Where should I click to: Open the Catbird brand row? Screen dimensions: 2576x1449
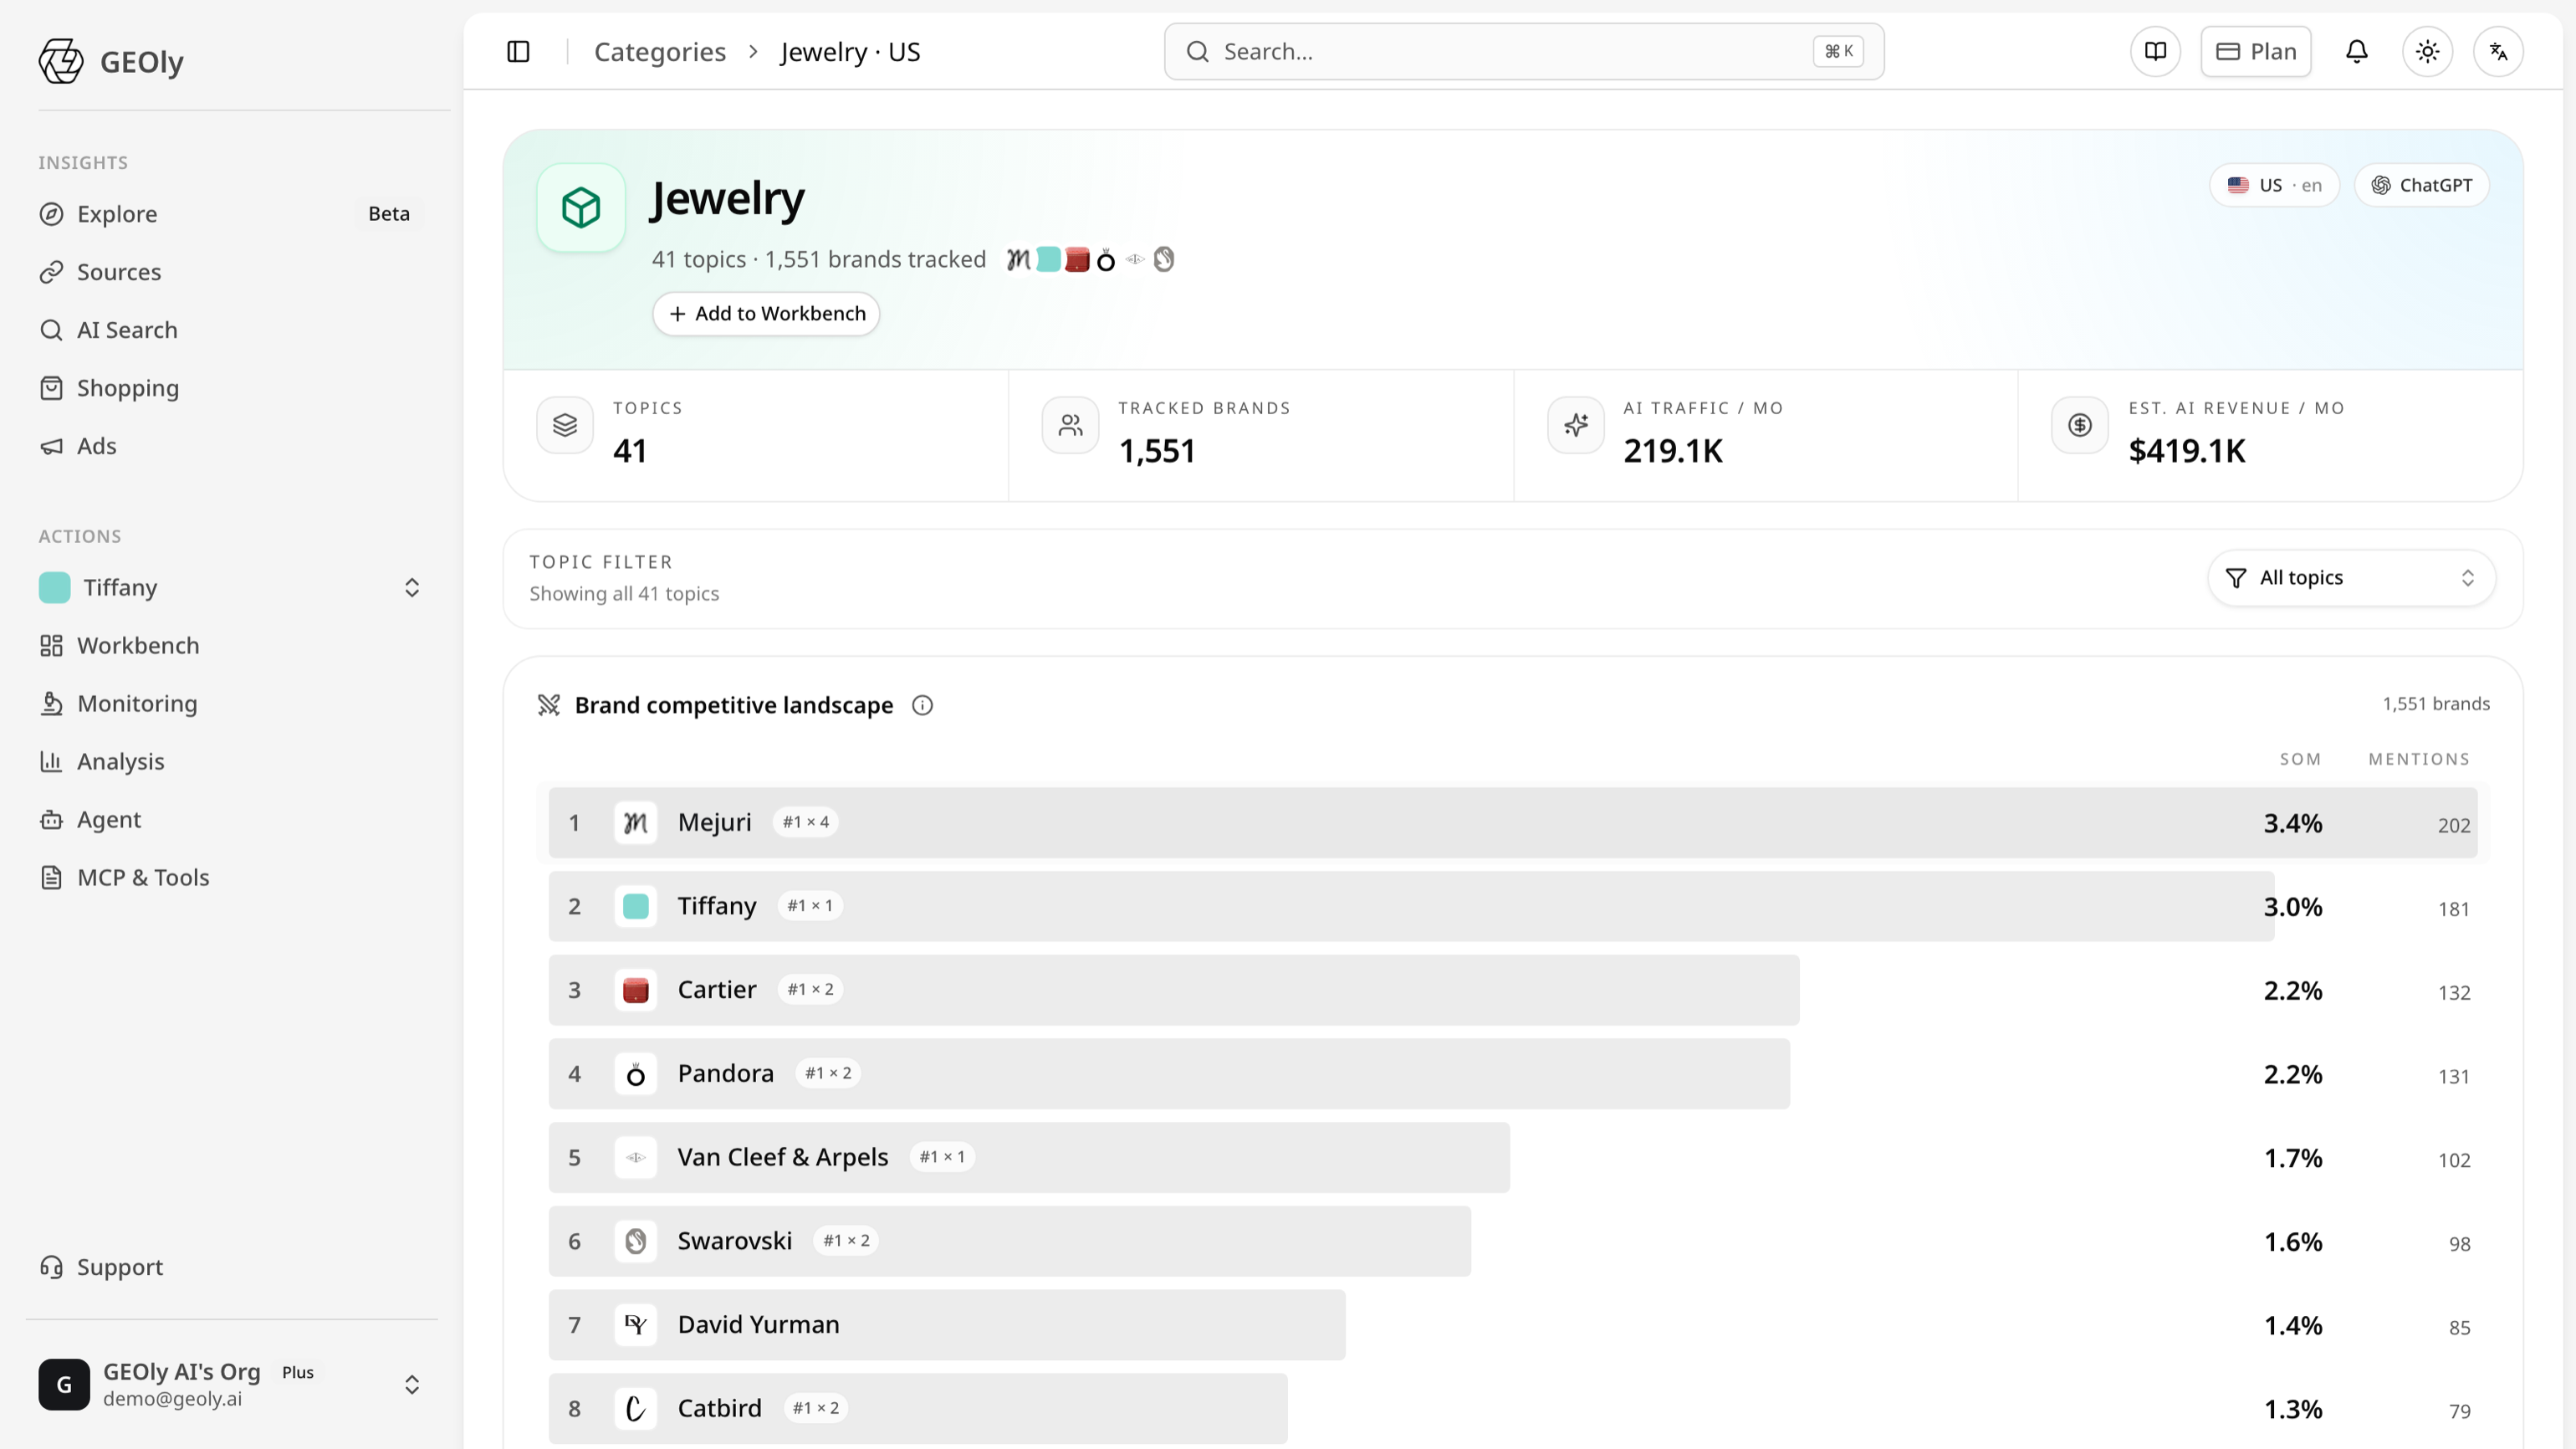pyautogui.click(x=1513, y=1409)
